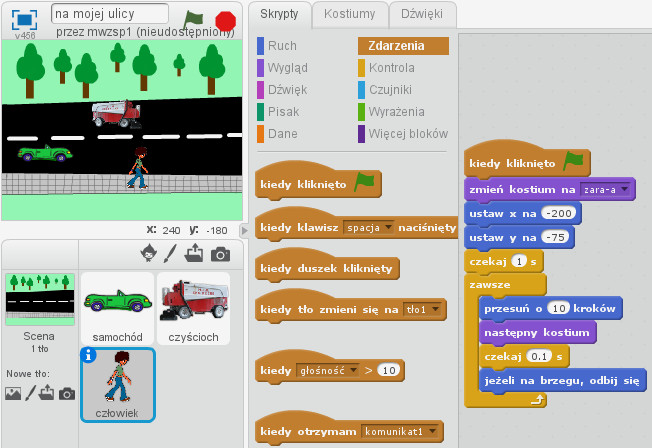Select Wygląd block category
This screenshot has width=652, height=448.
tap(283, 68)
